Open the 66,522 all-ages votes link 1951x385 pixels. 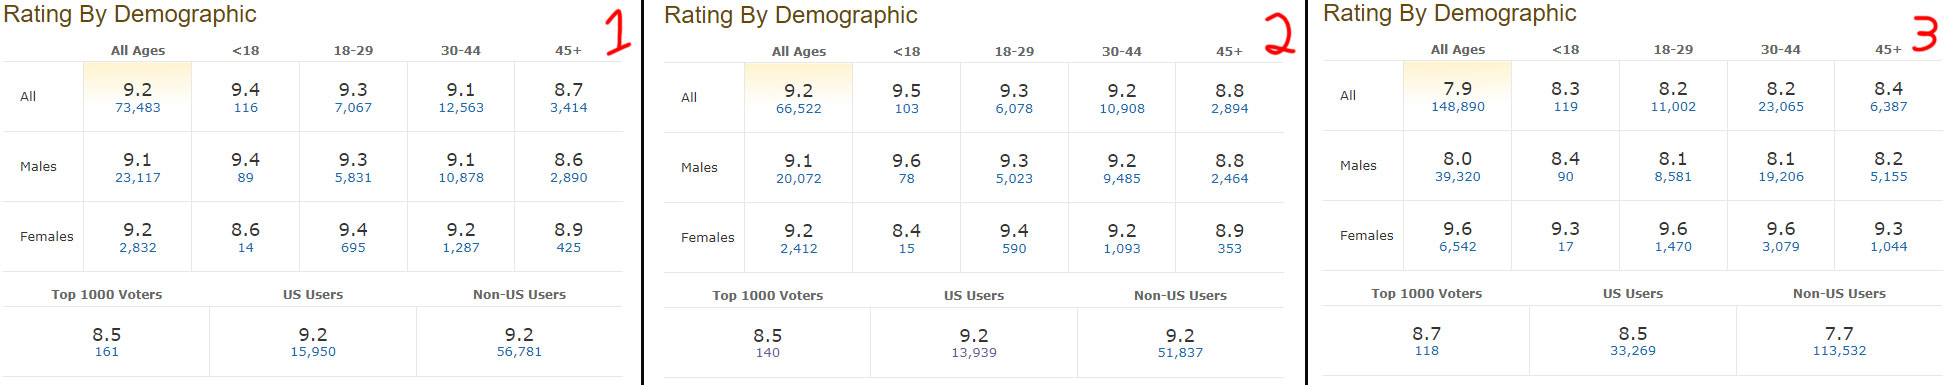point(798,109)
